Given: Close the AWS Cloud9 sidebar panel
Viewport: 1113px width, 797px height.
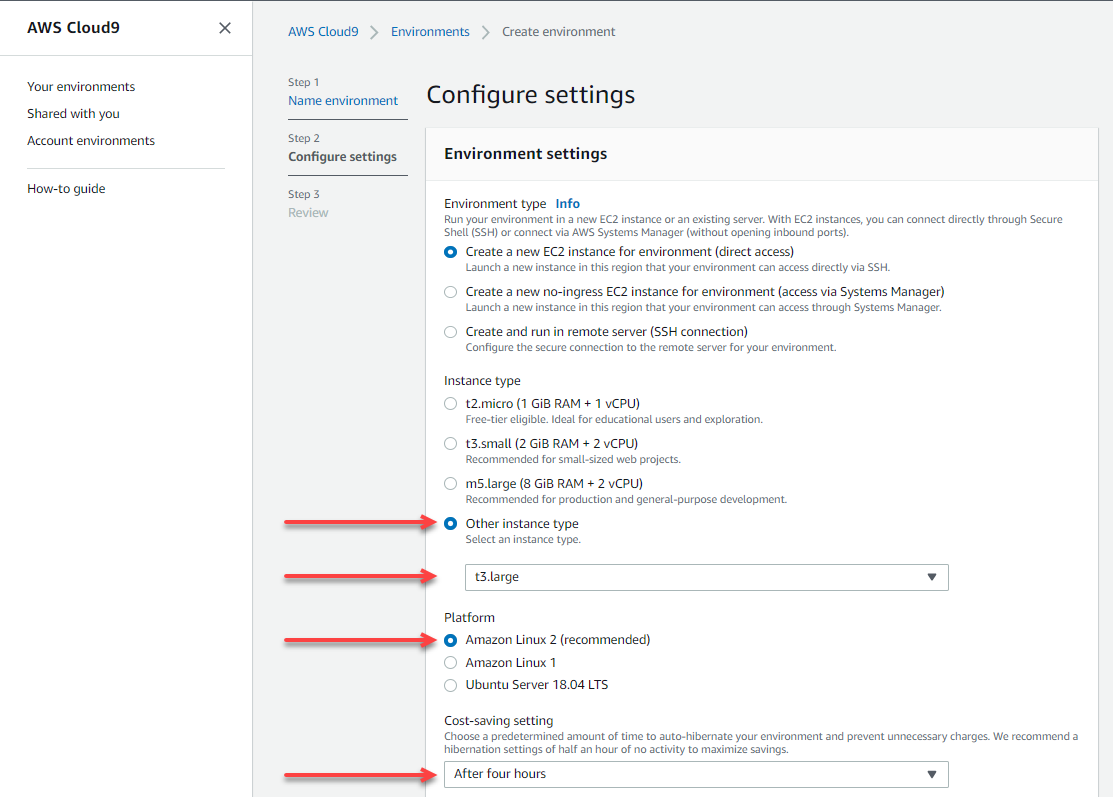Looking at the screenshot, I should point(224,28).
